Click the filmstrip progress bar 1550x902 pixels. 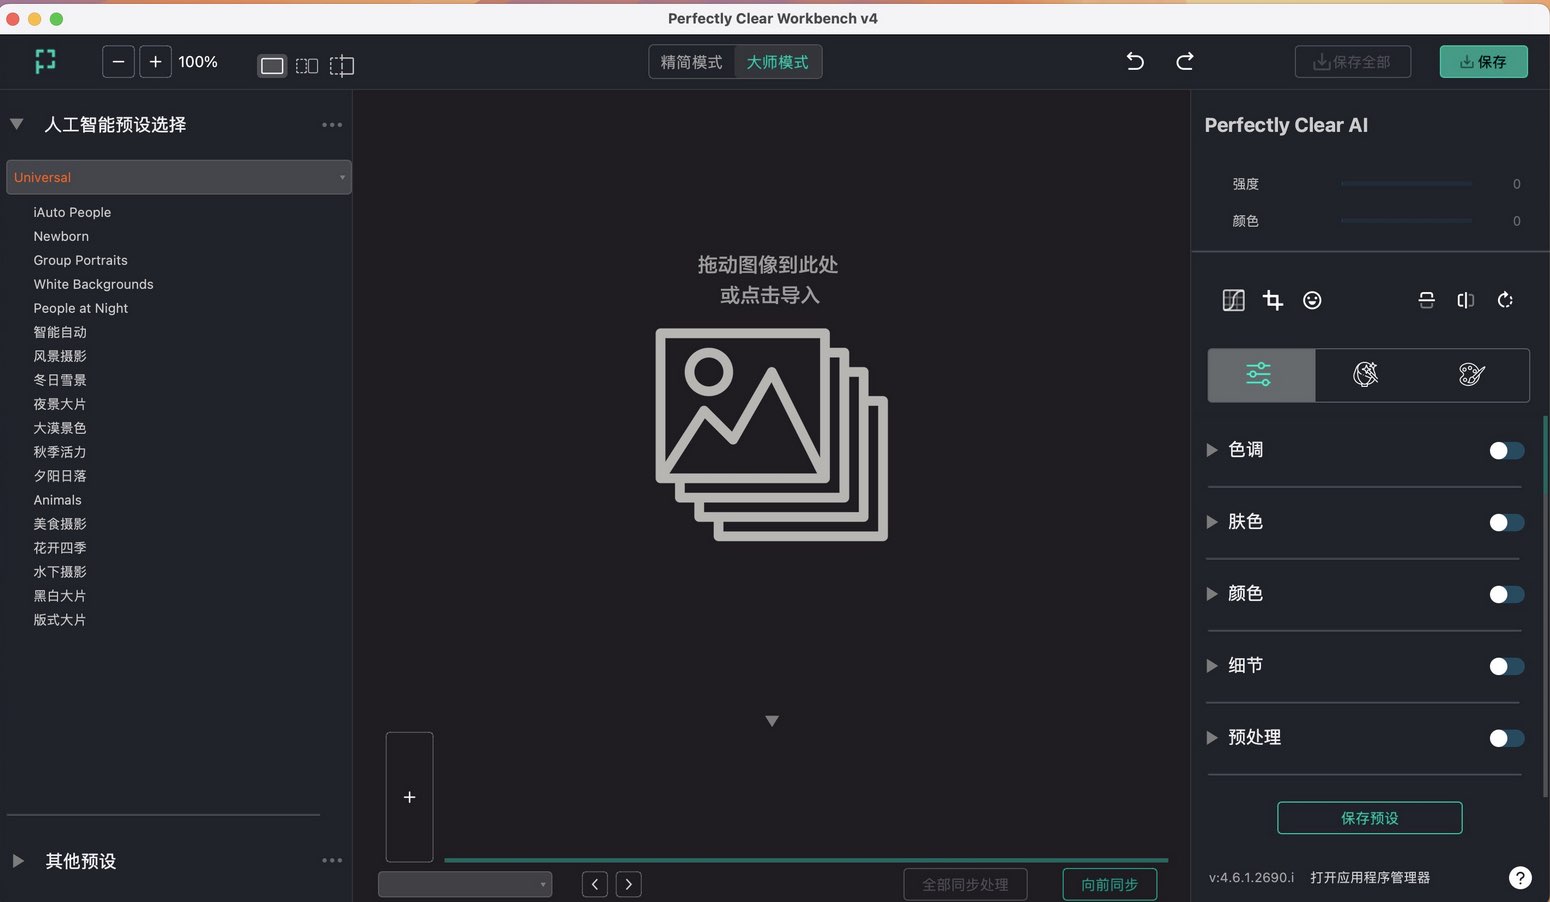pyautogui.click(x=806, y=860)
